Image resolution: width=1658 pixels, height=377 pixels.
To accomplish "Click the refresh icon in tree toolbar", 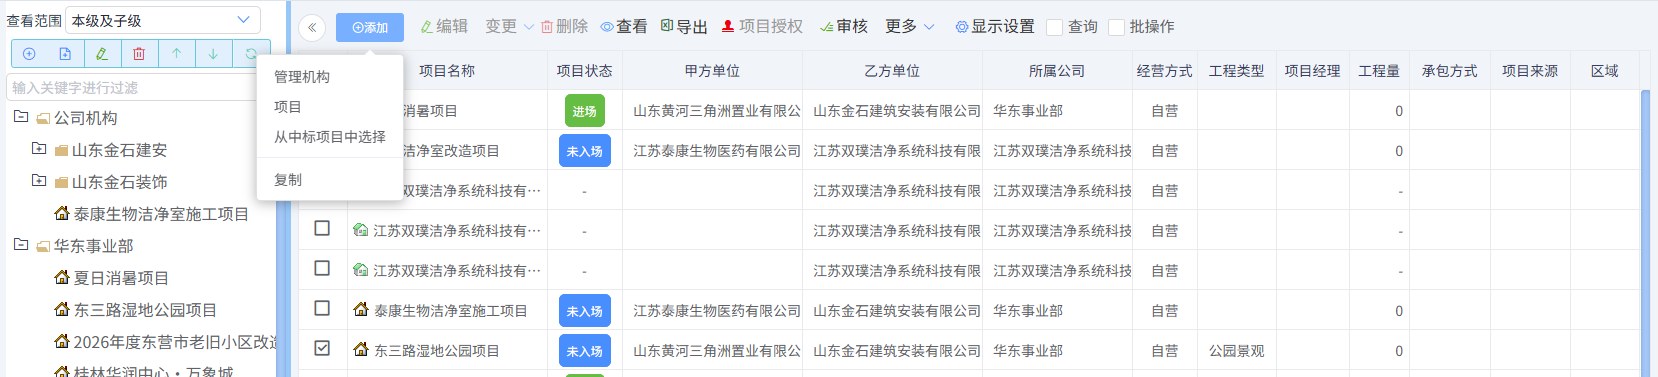I will click(250, 54).
